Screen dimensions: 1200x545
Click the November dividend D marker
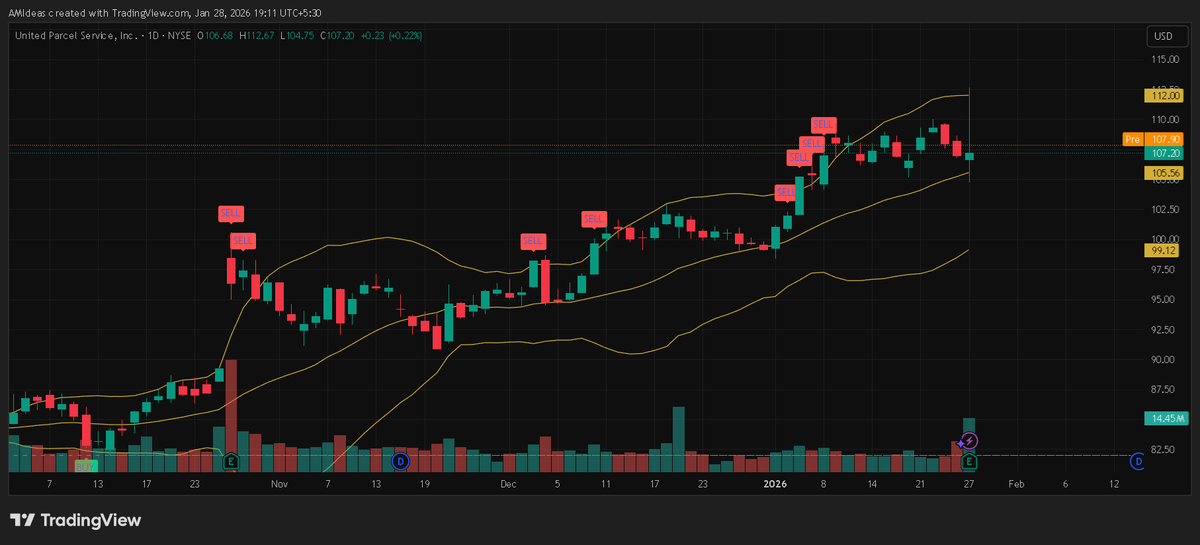pyautogui.click(x=400, y=461)
